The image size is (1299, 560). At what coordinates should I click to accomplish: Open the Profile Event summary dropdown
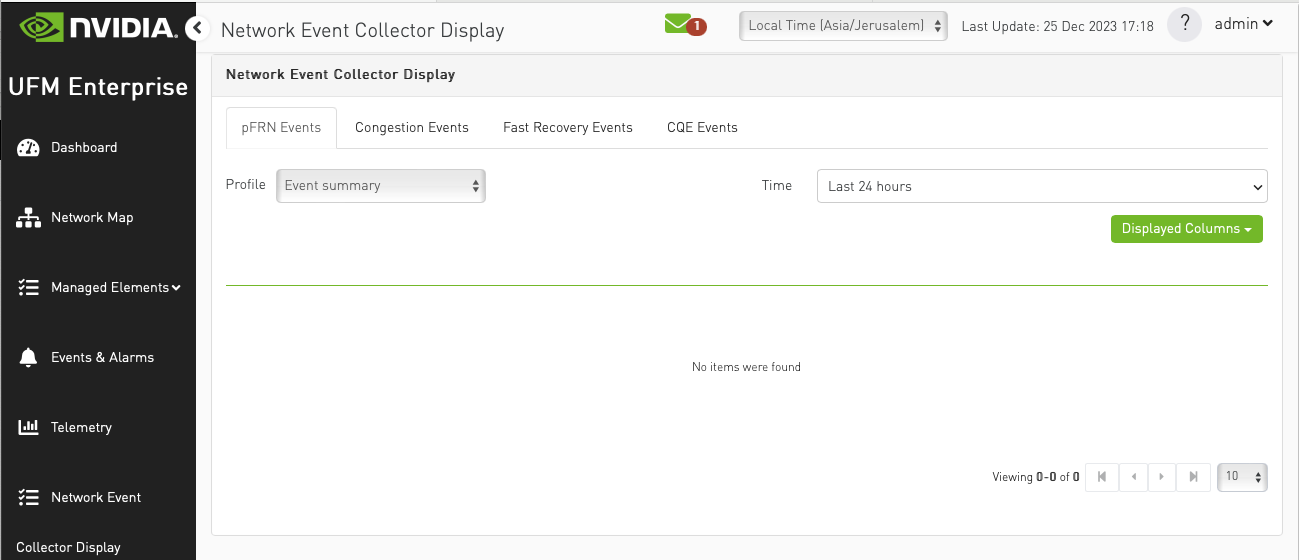[380, 186]
